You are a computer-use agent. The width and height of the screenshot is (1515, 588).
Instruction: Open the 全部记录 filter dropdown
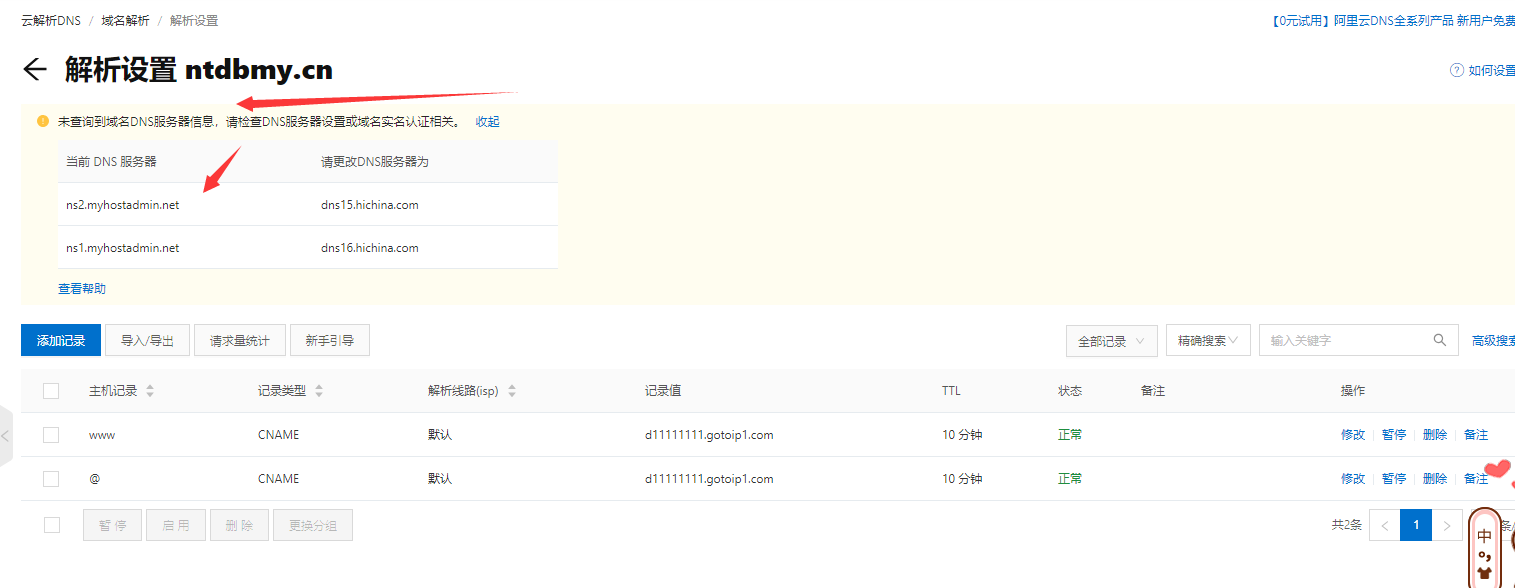click(x=1111, y=341)
